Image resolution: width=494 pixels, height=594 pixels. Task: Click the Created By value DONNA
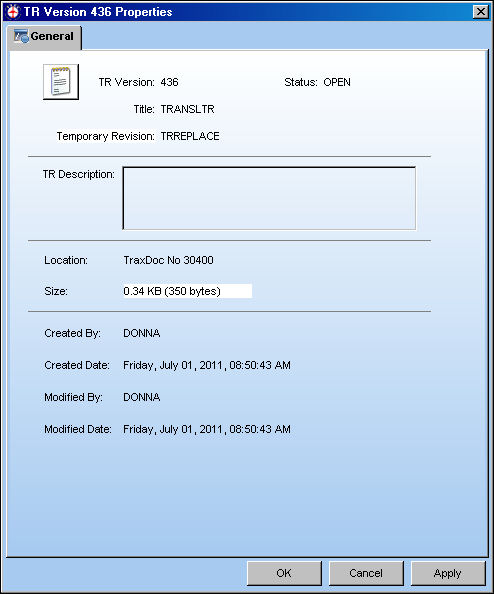(142, 333)
